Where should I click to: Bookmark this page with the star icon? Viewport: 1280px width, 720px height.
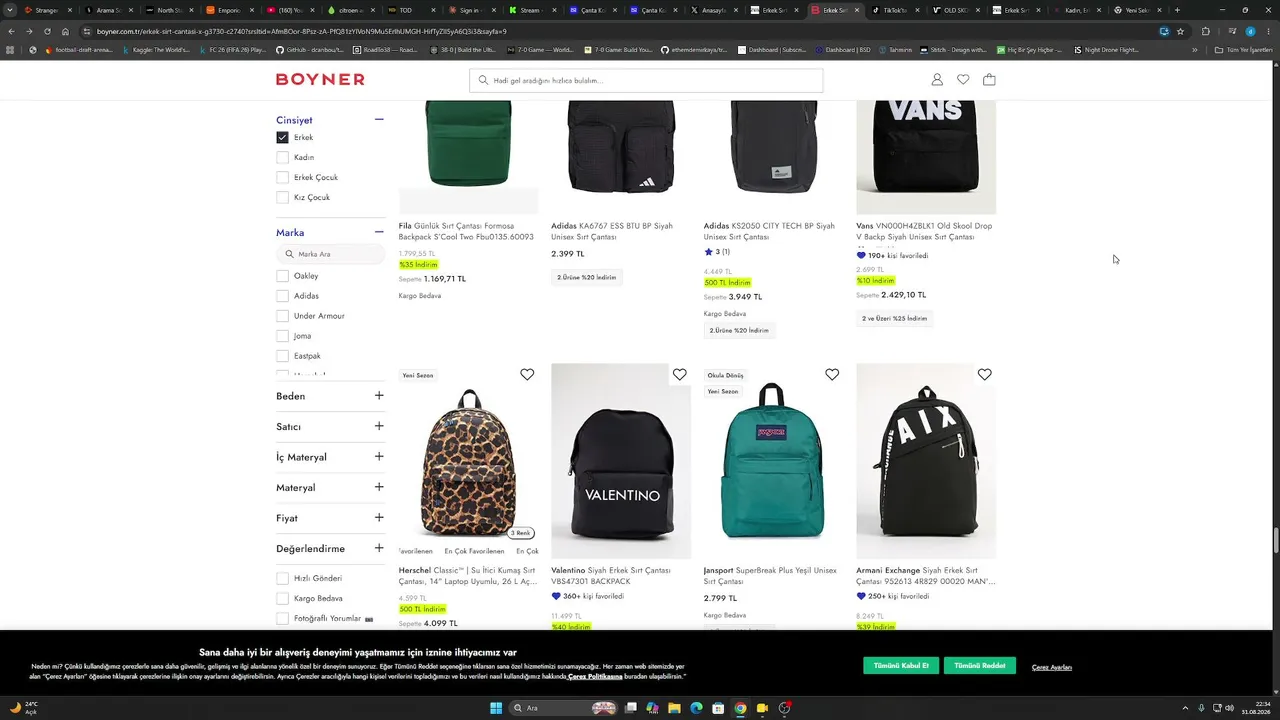pyautogui.click(x=1180, y=31)
